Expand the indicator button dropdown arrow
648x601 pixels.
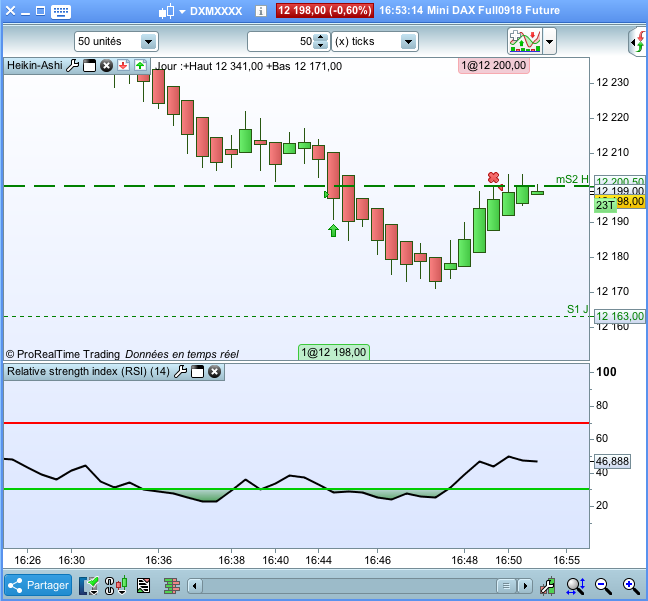[549, 41]
